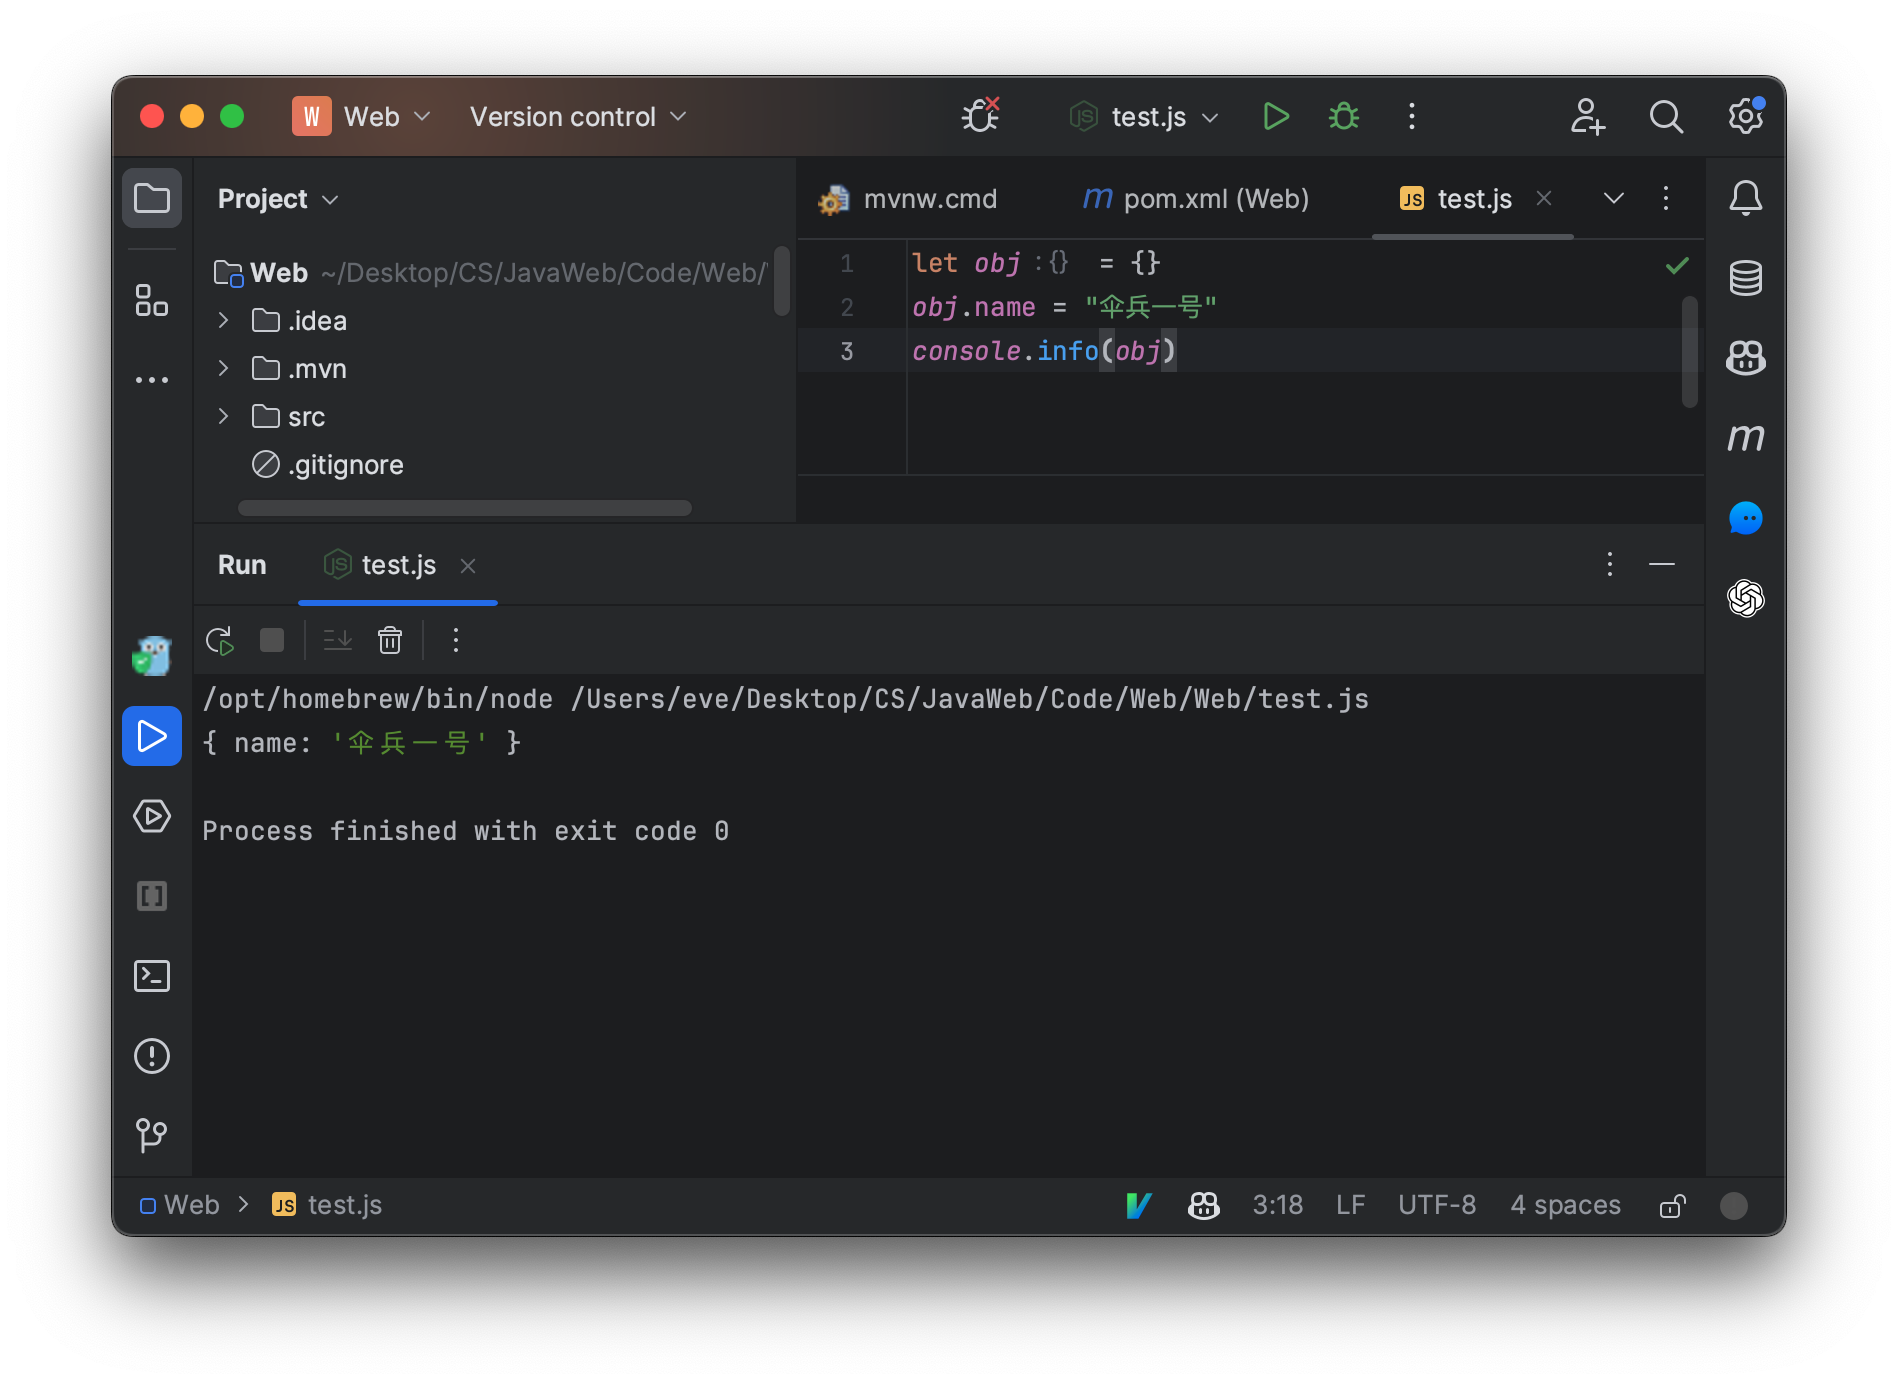Expand the .idea folder
Viewport: 1898px width, 1384px height.
pos(223,320)
